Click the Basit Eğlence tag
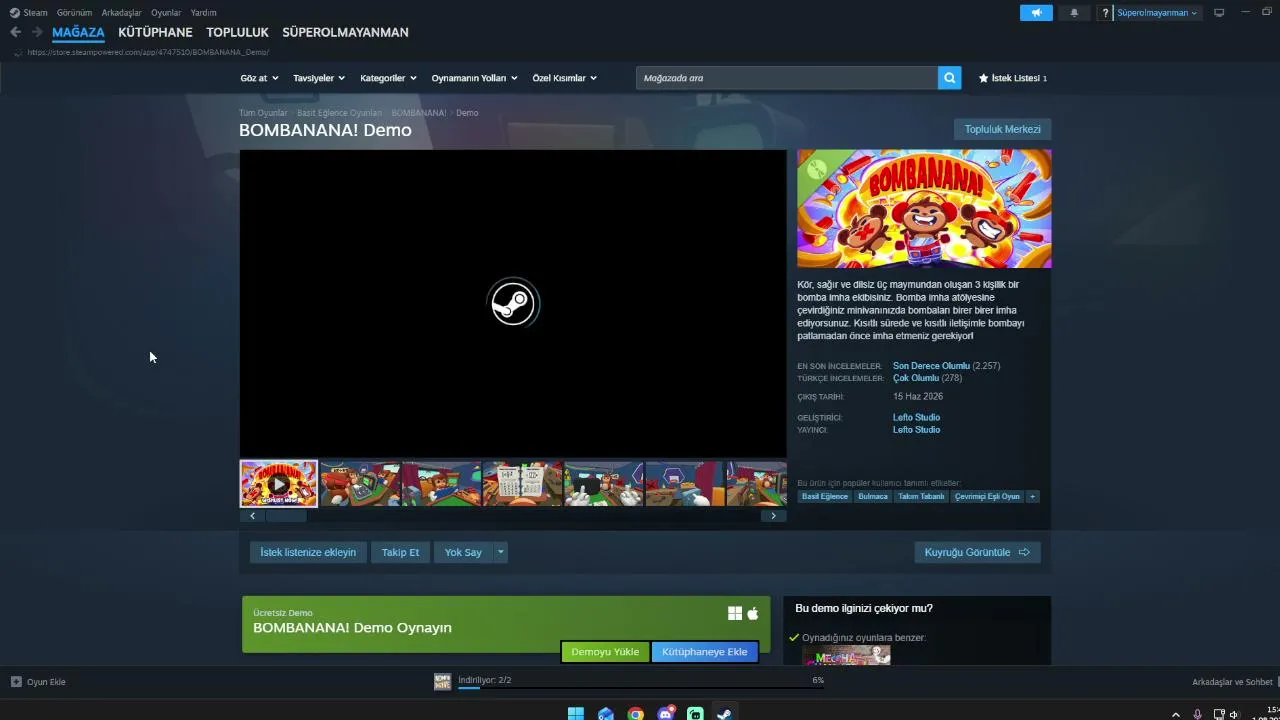Screen dimensions: 1280x720 (x=825, y=496)
